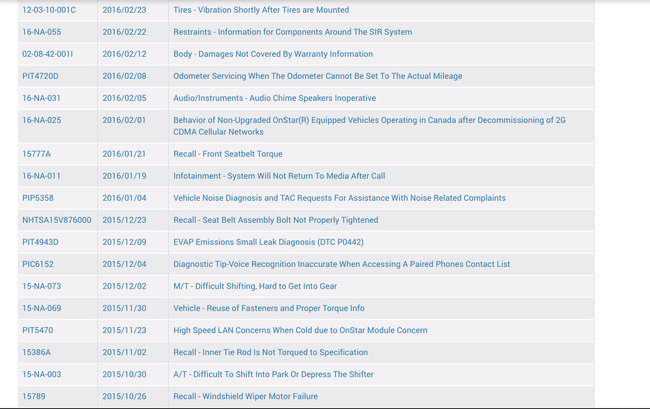
Task: Select date 2015/11/23
Action: [124, 330]
